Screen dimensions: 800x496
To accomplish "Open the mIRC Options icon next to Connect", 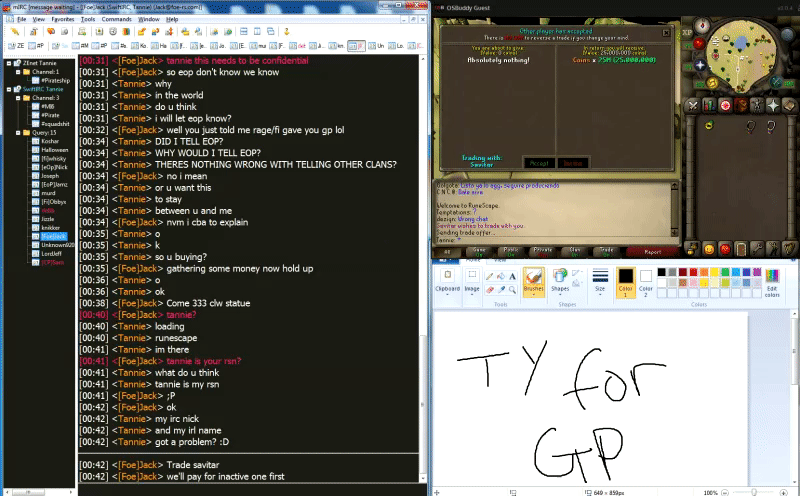I will [x=33, y=32].
